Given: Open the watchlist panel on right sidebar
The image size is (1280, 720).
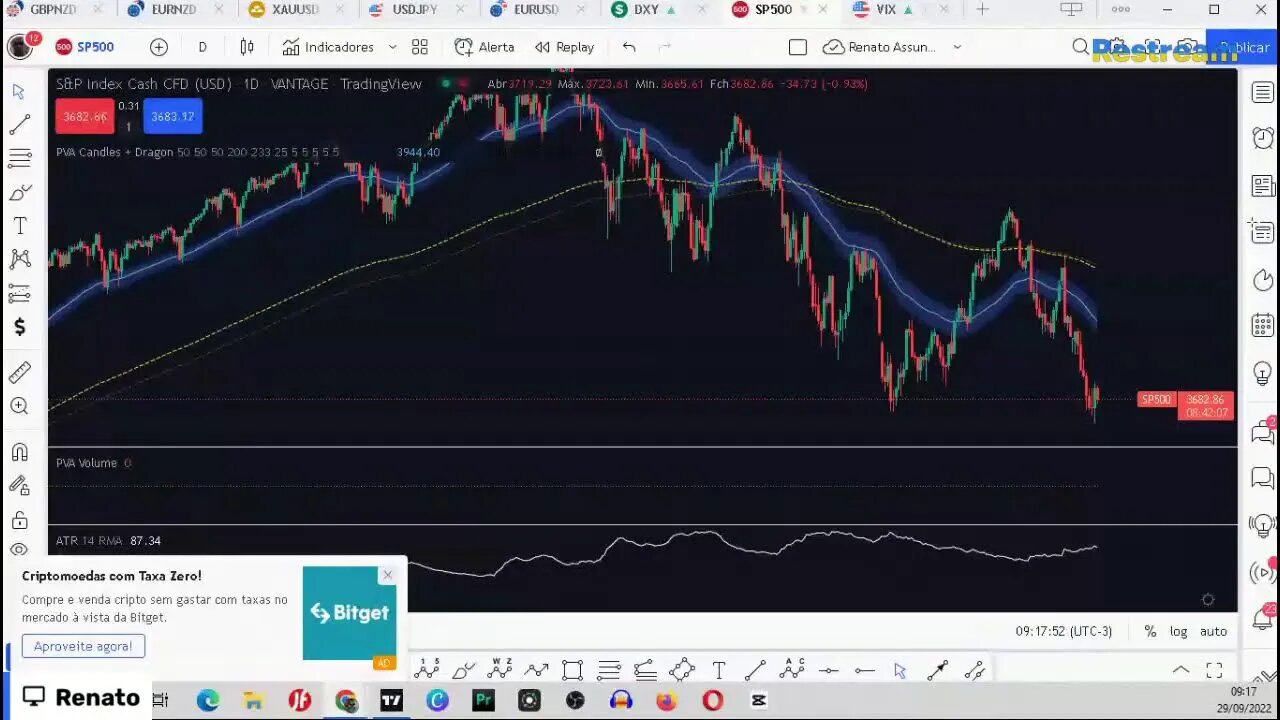Looking at the screenshot, I should pos(1262,92).
